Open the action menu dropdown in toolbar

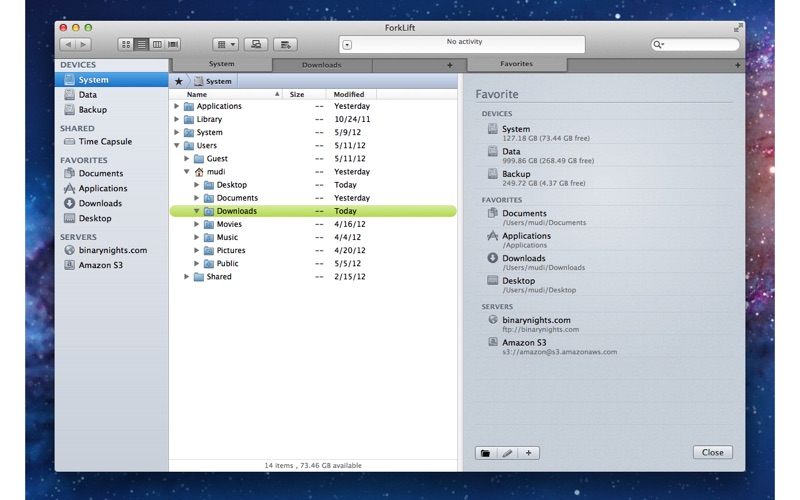pos(225,45)
